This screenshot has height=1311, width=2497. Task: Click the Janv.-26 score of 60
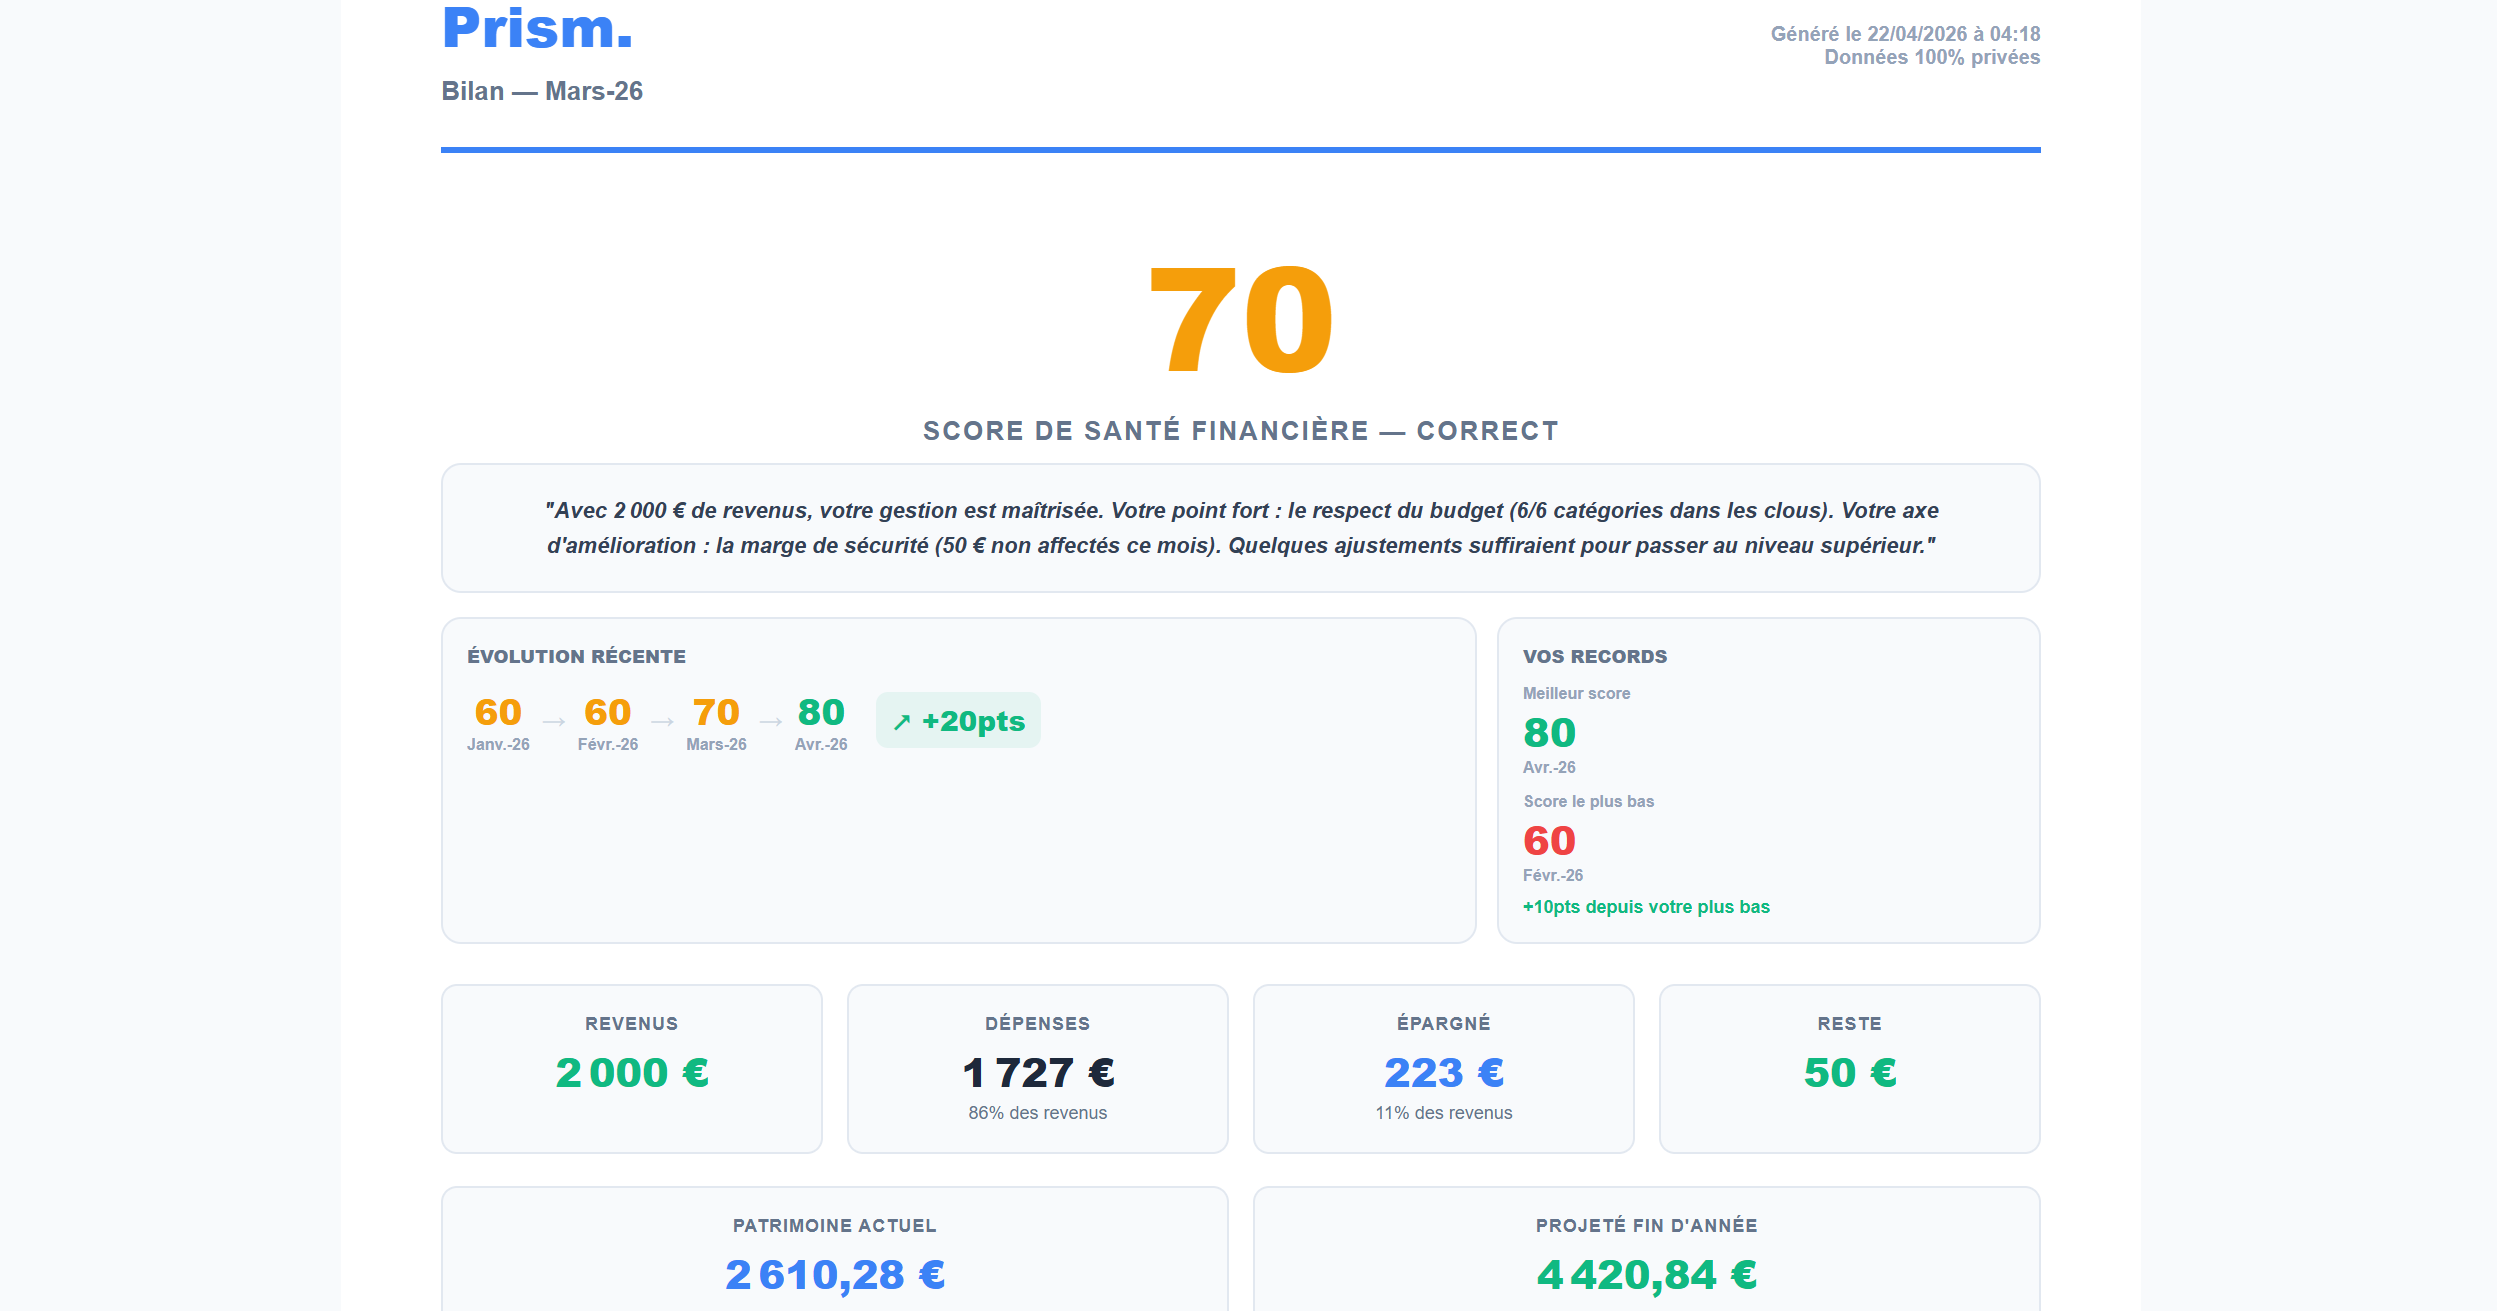[x=498, y=712]
